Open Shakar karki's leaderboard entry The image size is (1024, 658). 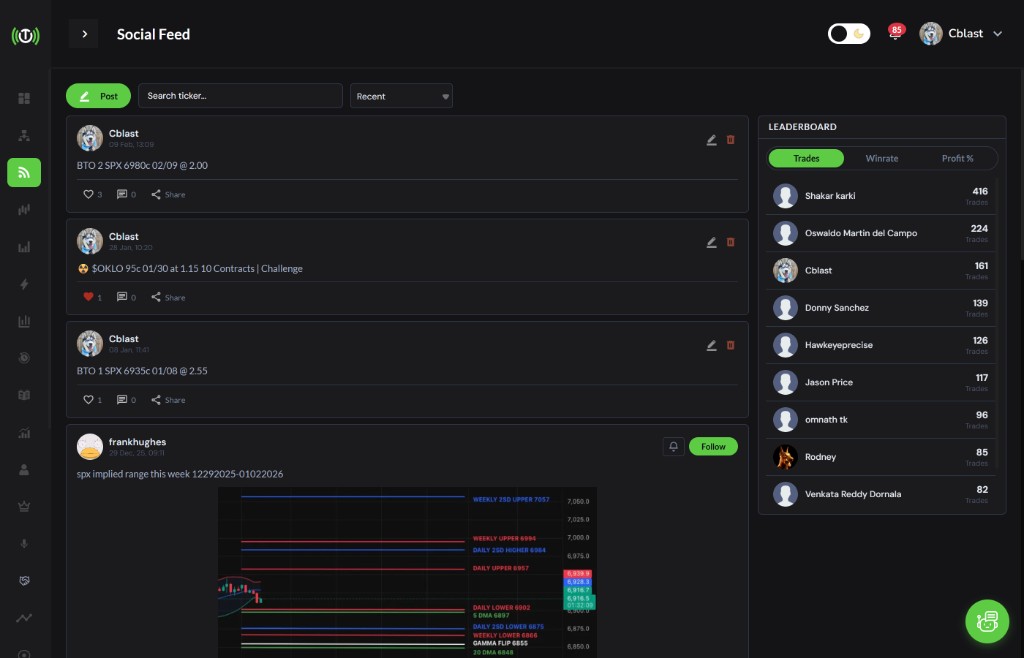coord(830,196)
